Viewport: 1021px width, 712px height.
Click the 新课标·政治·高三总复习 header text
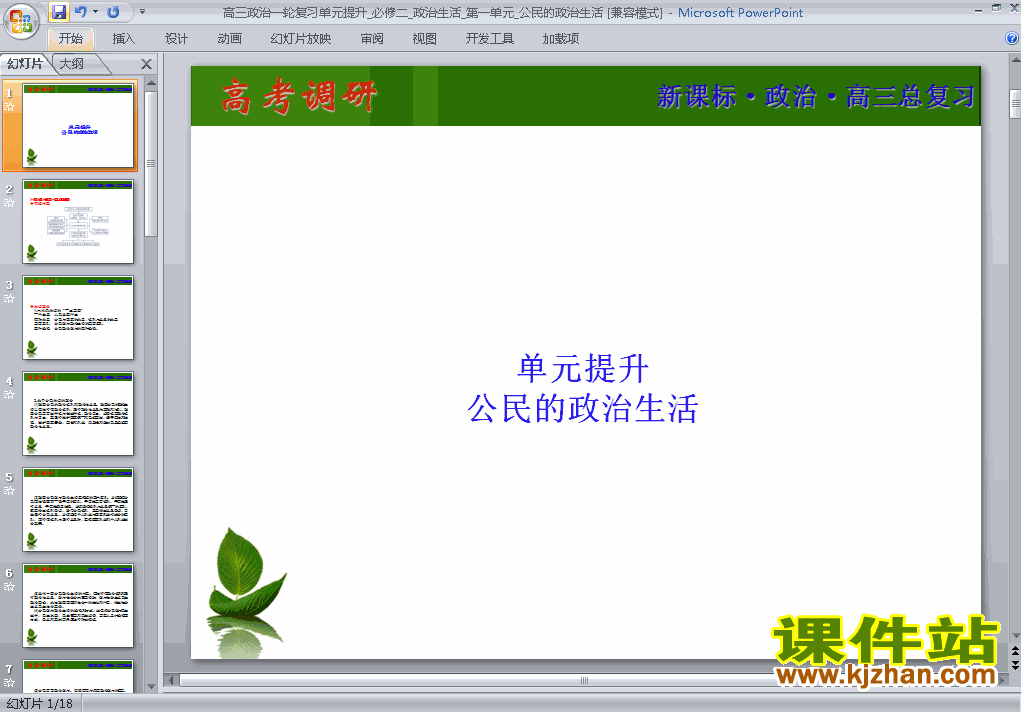tap(816, 96)
